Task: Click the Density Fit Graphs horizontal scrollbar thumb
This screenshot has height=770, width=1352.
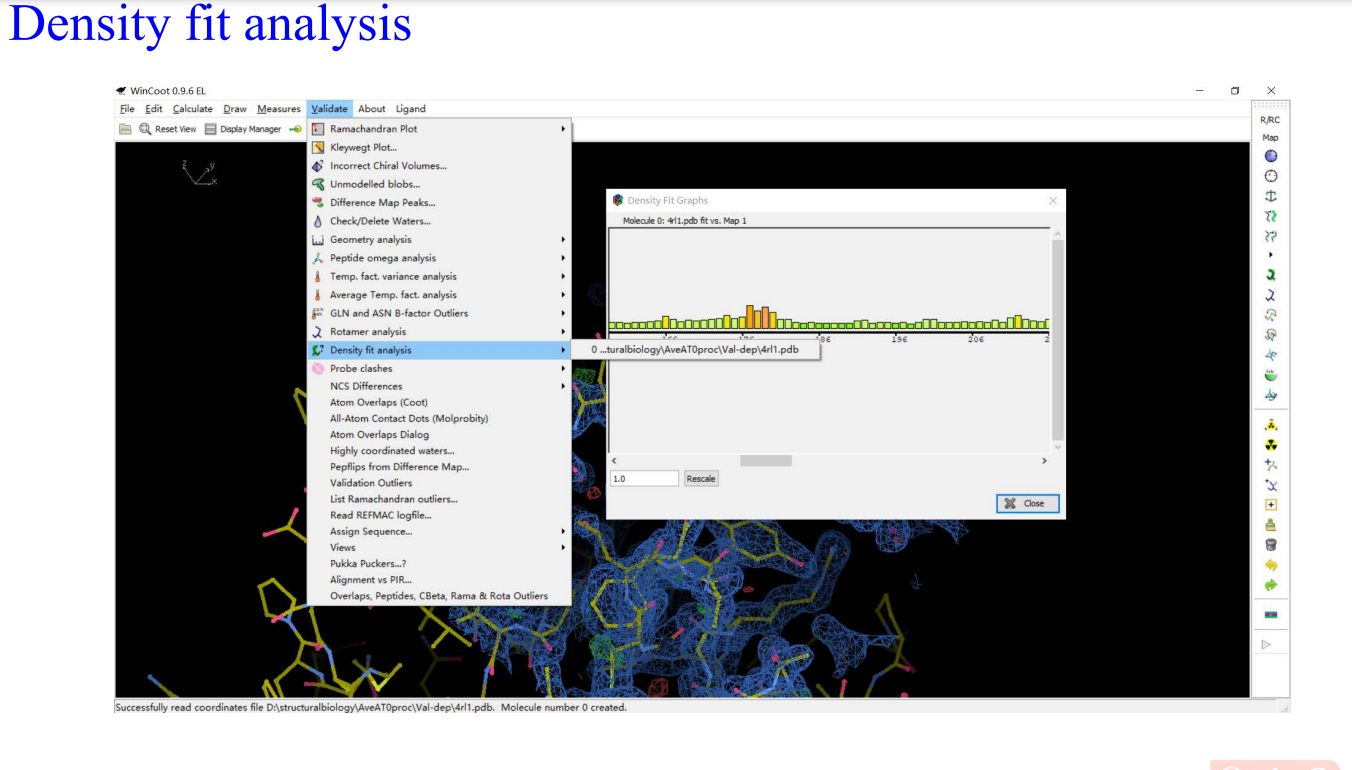Action: pos(766,461)
